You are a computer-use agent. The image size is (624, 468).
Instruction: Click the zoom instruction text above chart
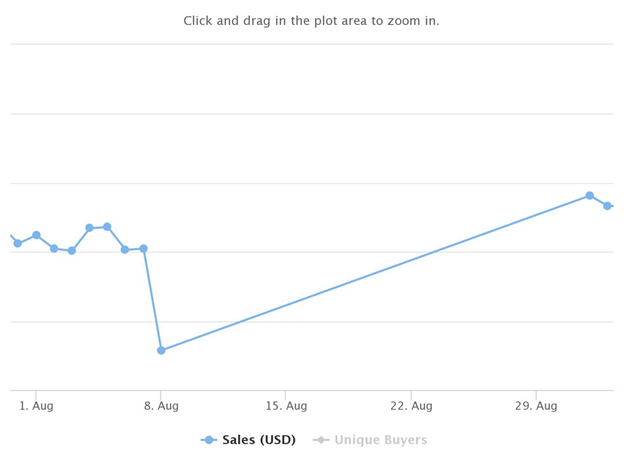point(311,21)
